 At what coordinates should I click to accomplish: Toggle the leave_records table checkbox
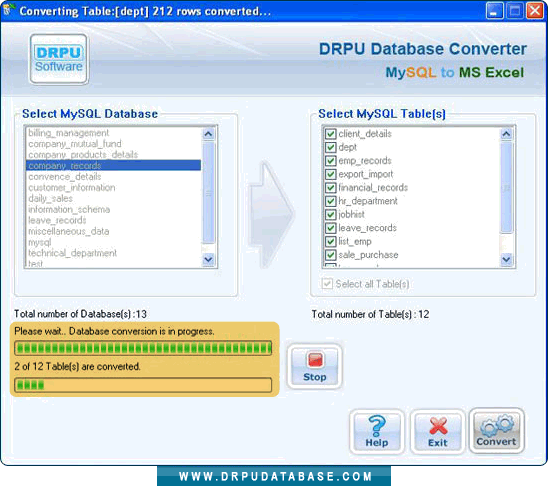[331, 228]
